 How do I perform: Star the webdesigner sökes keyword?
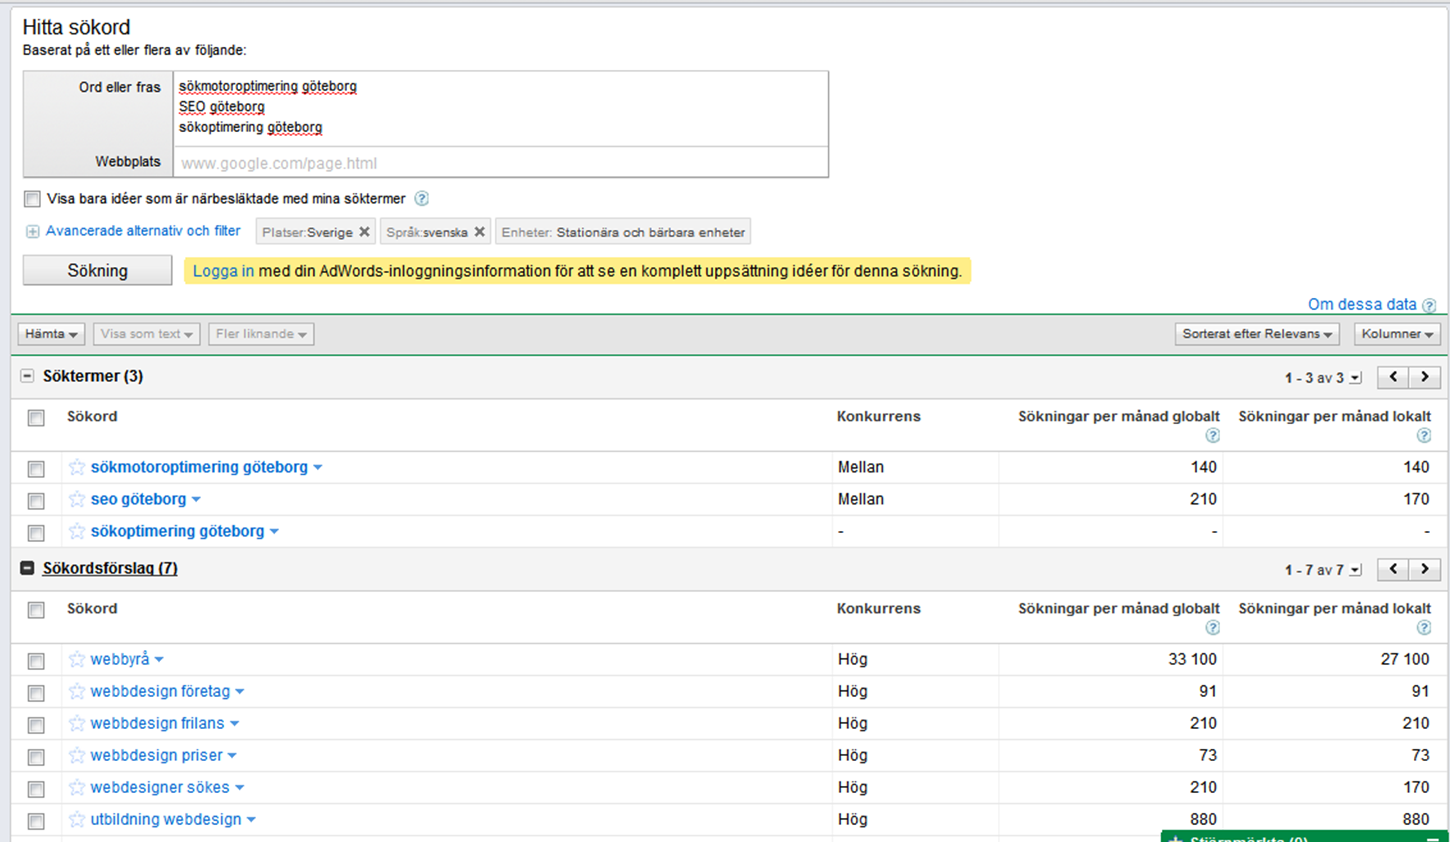pos(77,787)
